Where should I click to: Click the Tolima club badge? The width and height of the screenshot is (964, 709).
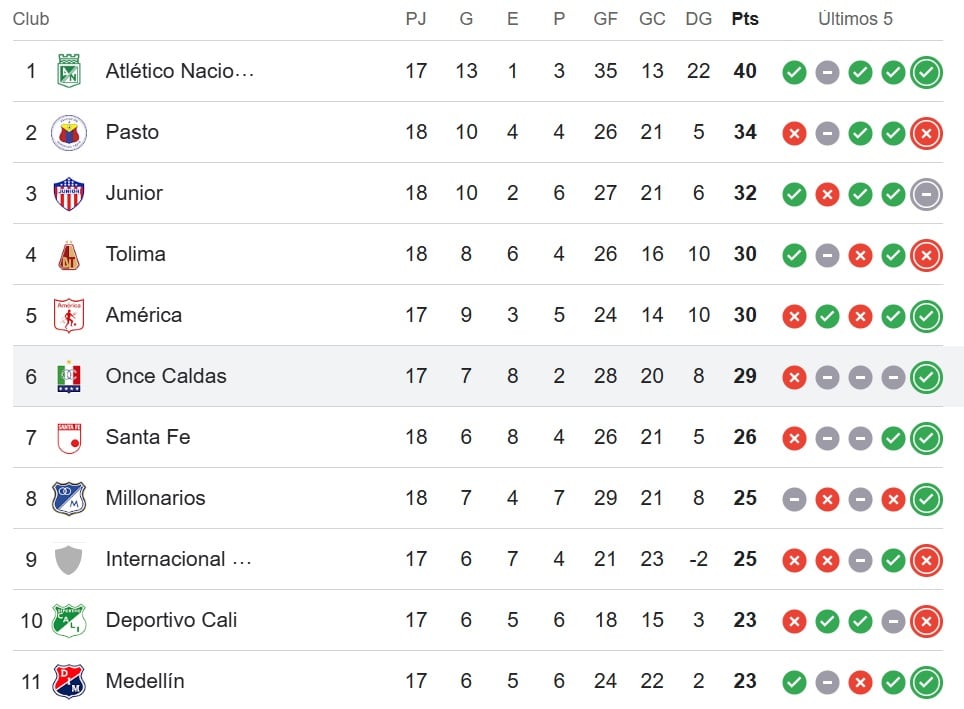[68, 254]
